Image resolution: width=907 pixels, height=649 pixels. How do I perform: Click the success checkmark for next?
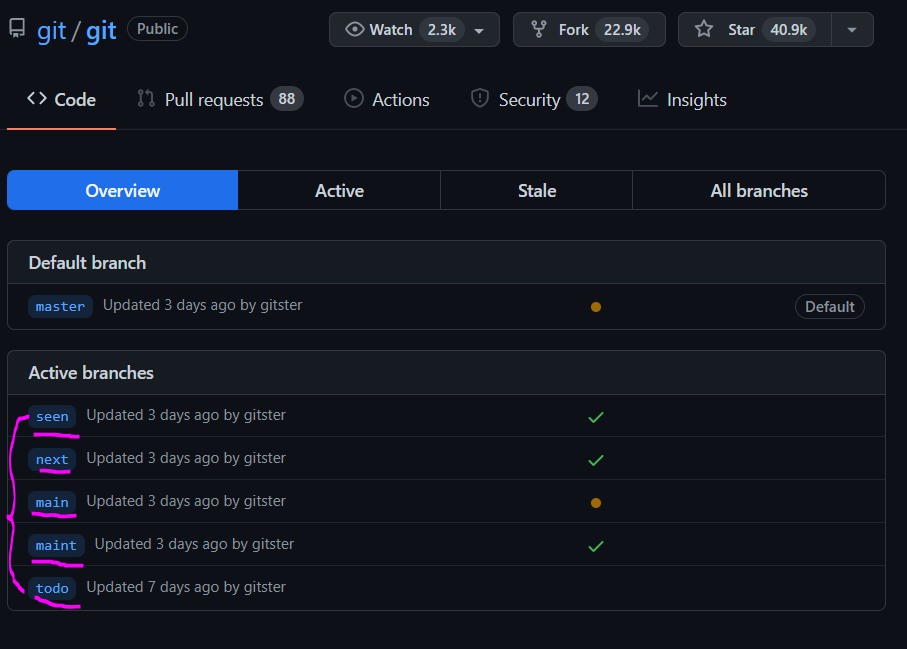pyautogui.click(x=596, y=460)
